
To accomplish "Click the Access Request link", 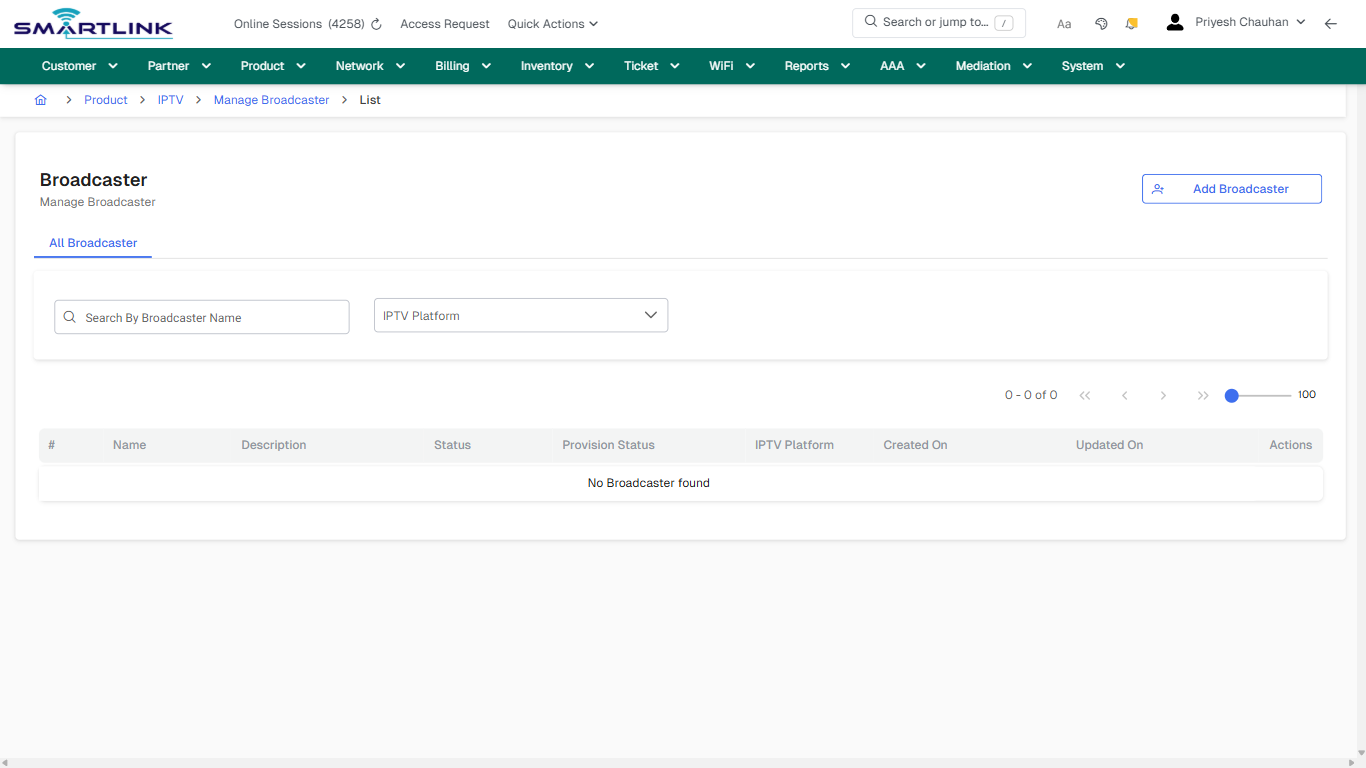I will point(444,23).
